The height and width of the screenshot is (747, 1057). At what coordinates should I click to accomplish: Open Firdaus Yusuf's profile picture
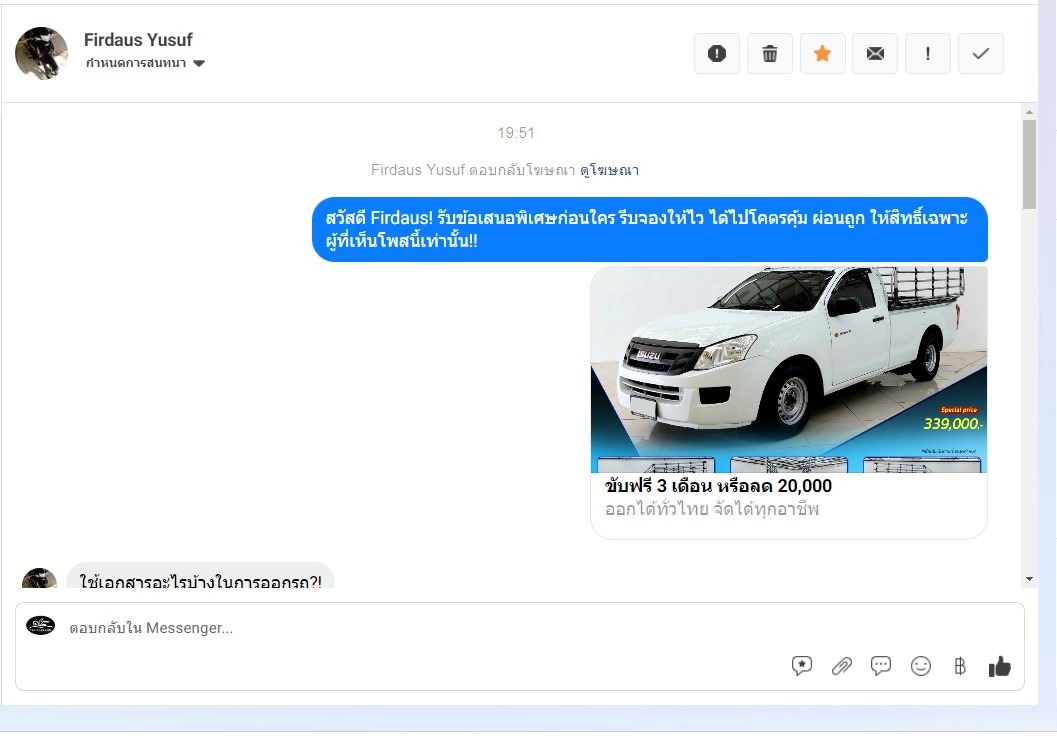click(x=42, y=53)
